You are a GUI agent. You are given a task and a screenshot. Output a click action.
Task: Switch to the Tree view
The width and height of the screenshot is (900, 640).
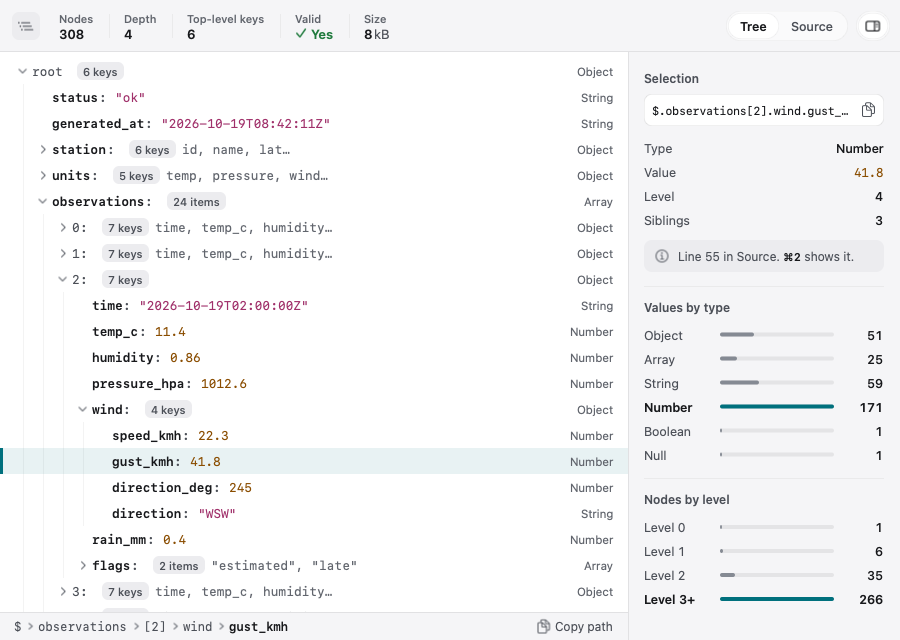click(x=753, y=26)
